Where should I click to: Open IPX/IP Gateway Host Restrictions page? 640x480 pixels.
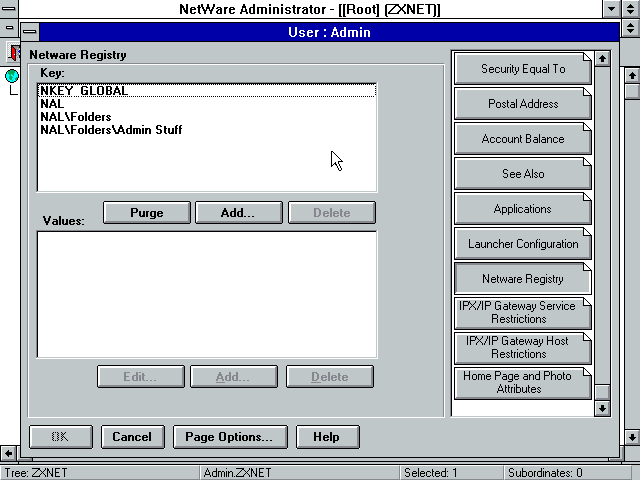click(x=523, y=348)
